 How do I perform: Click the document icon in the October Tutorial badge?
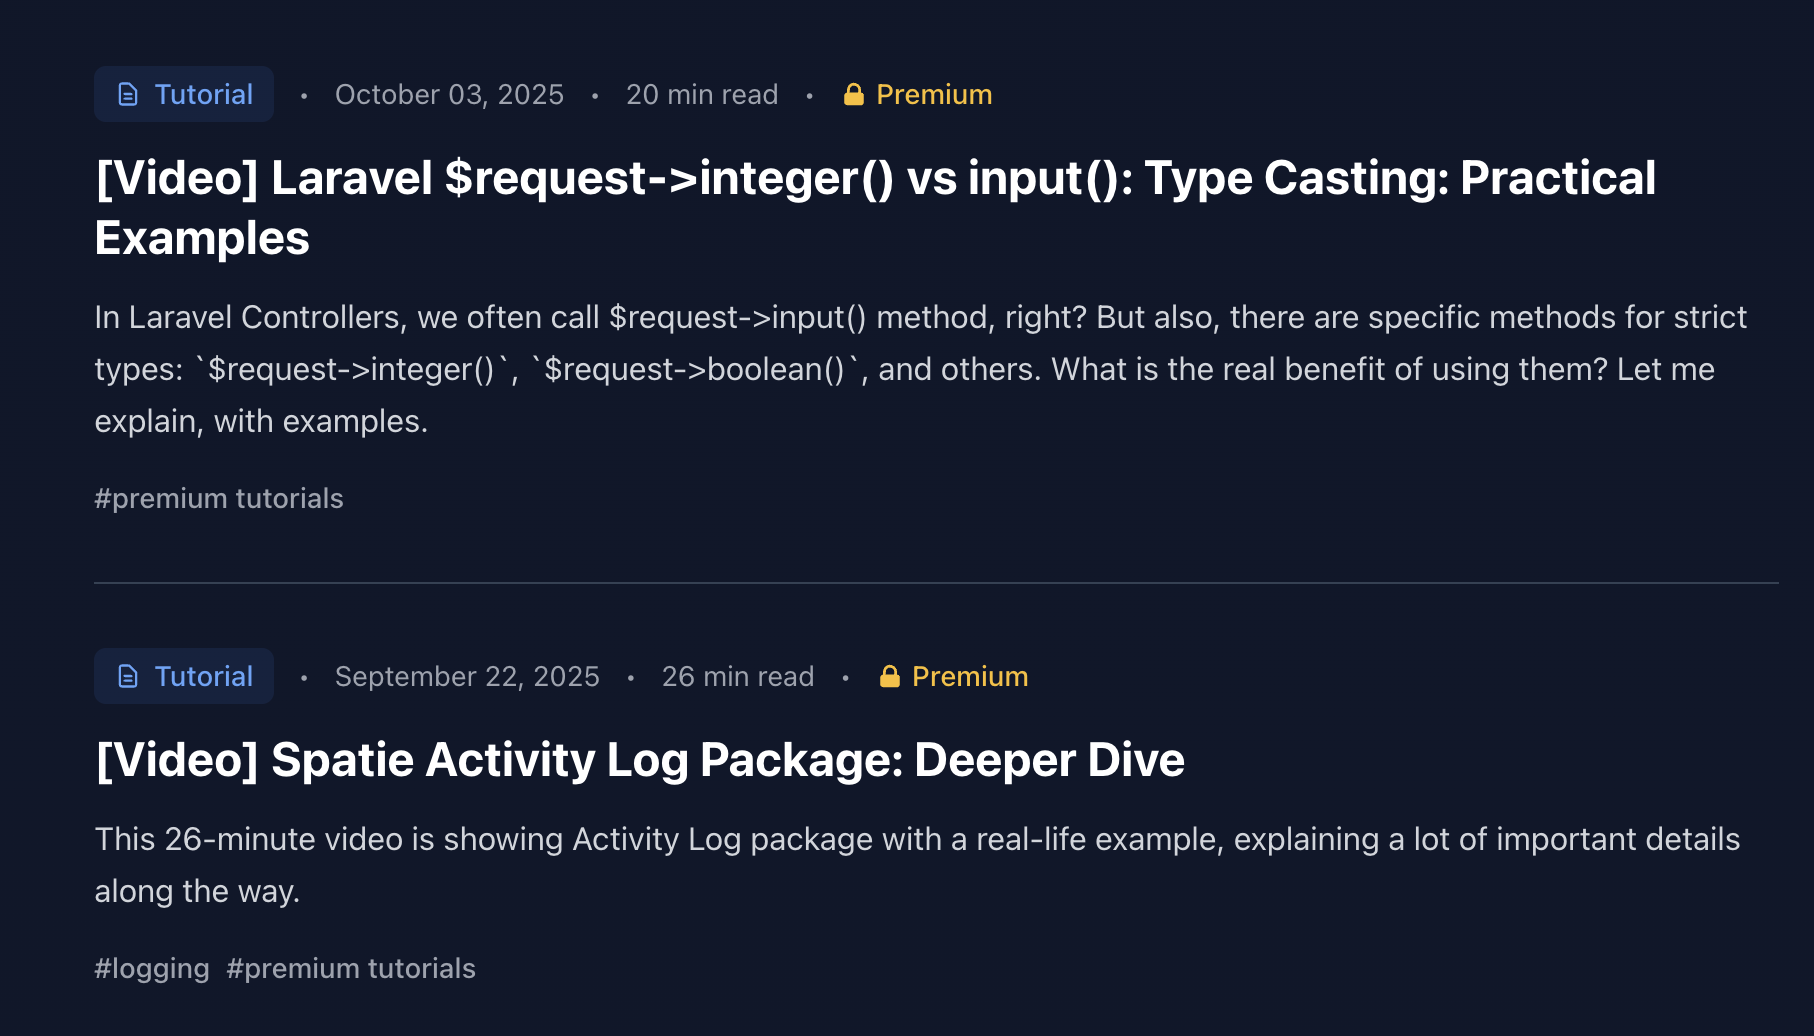pyautogui.click(x=128, y=95)
